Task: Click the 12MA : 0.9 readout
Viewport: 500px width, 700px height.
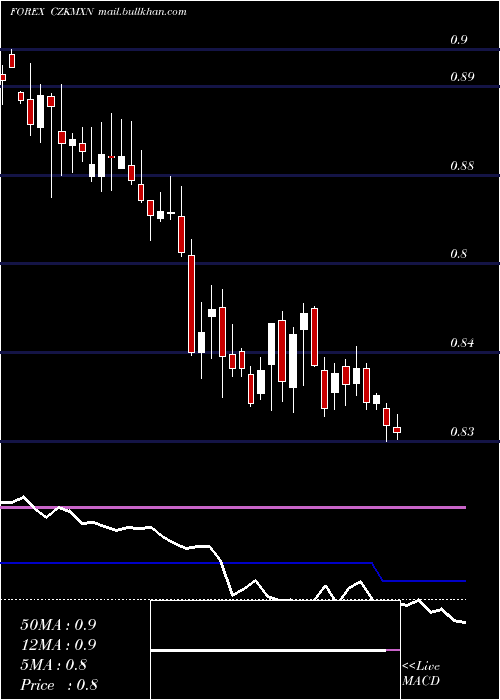Action: [x=58, y=645]
